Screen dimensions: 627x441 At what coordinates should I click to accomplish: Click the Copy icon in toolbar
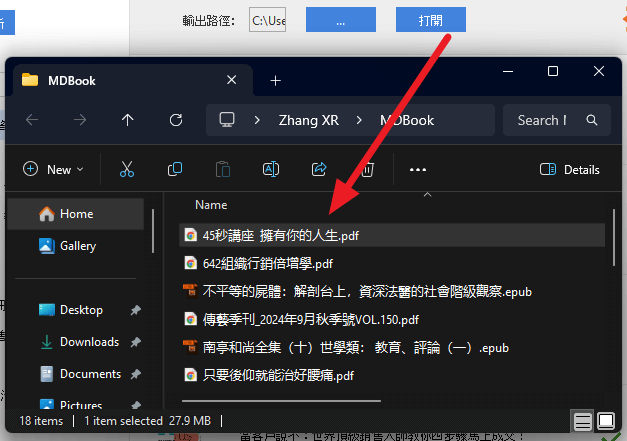pos(175,170)
